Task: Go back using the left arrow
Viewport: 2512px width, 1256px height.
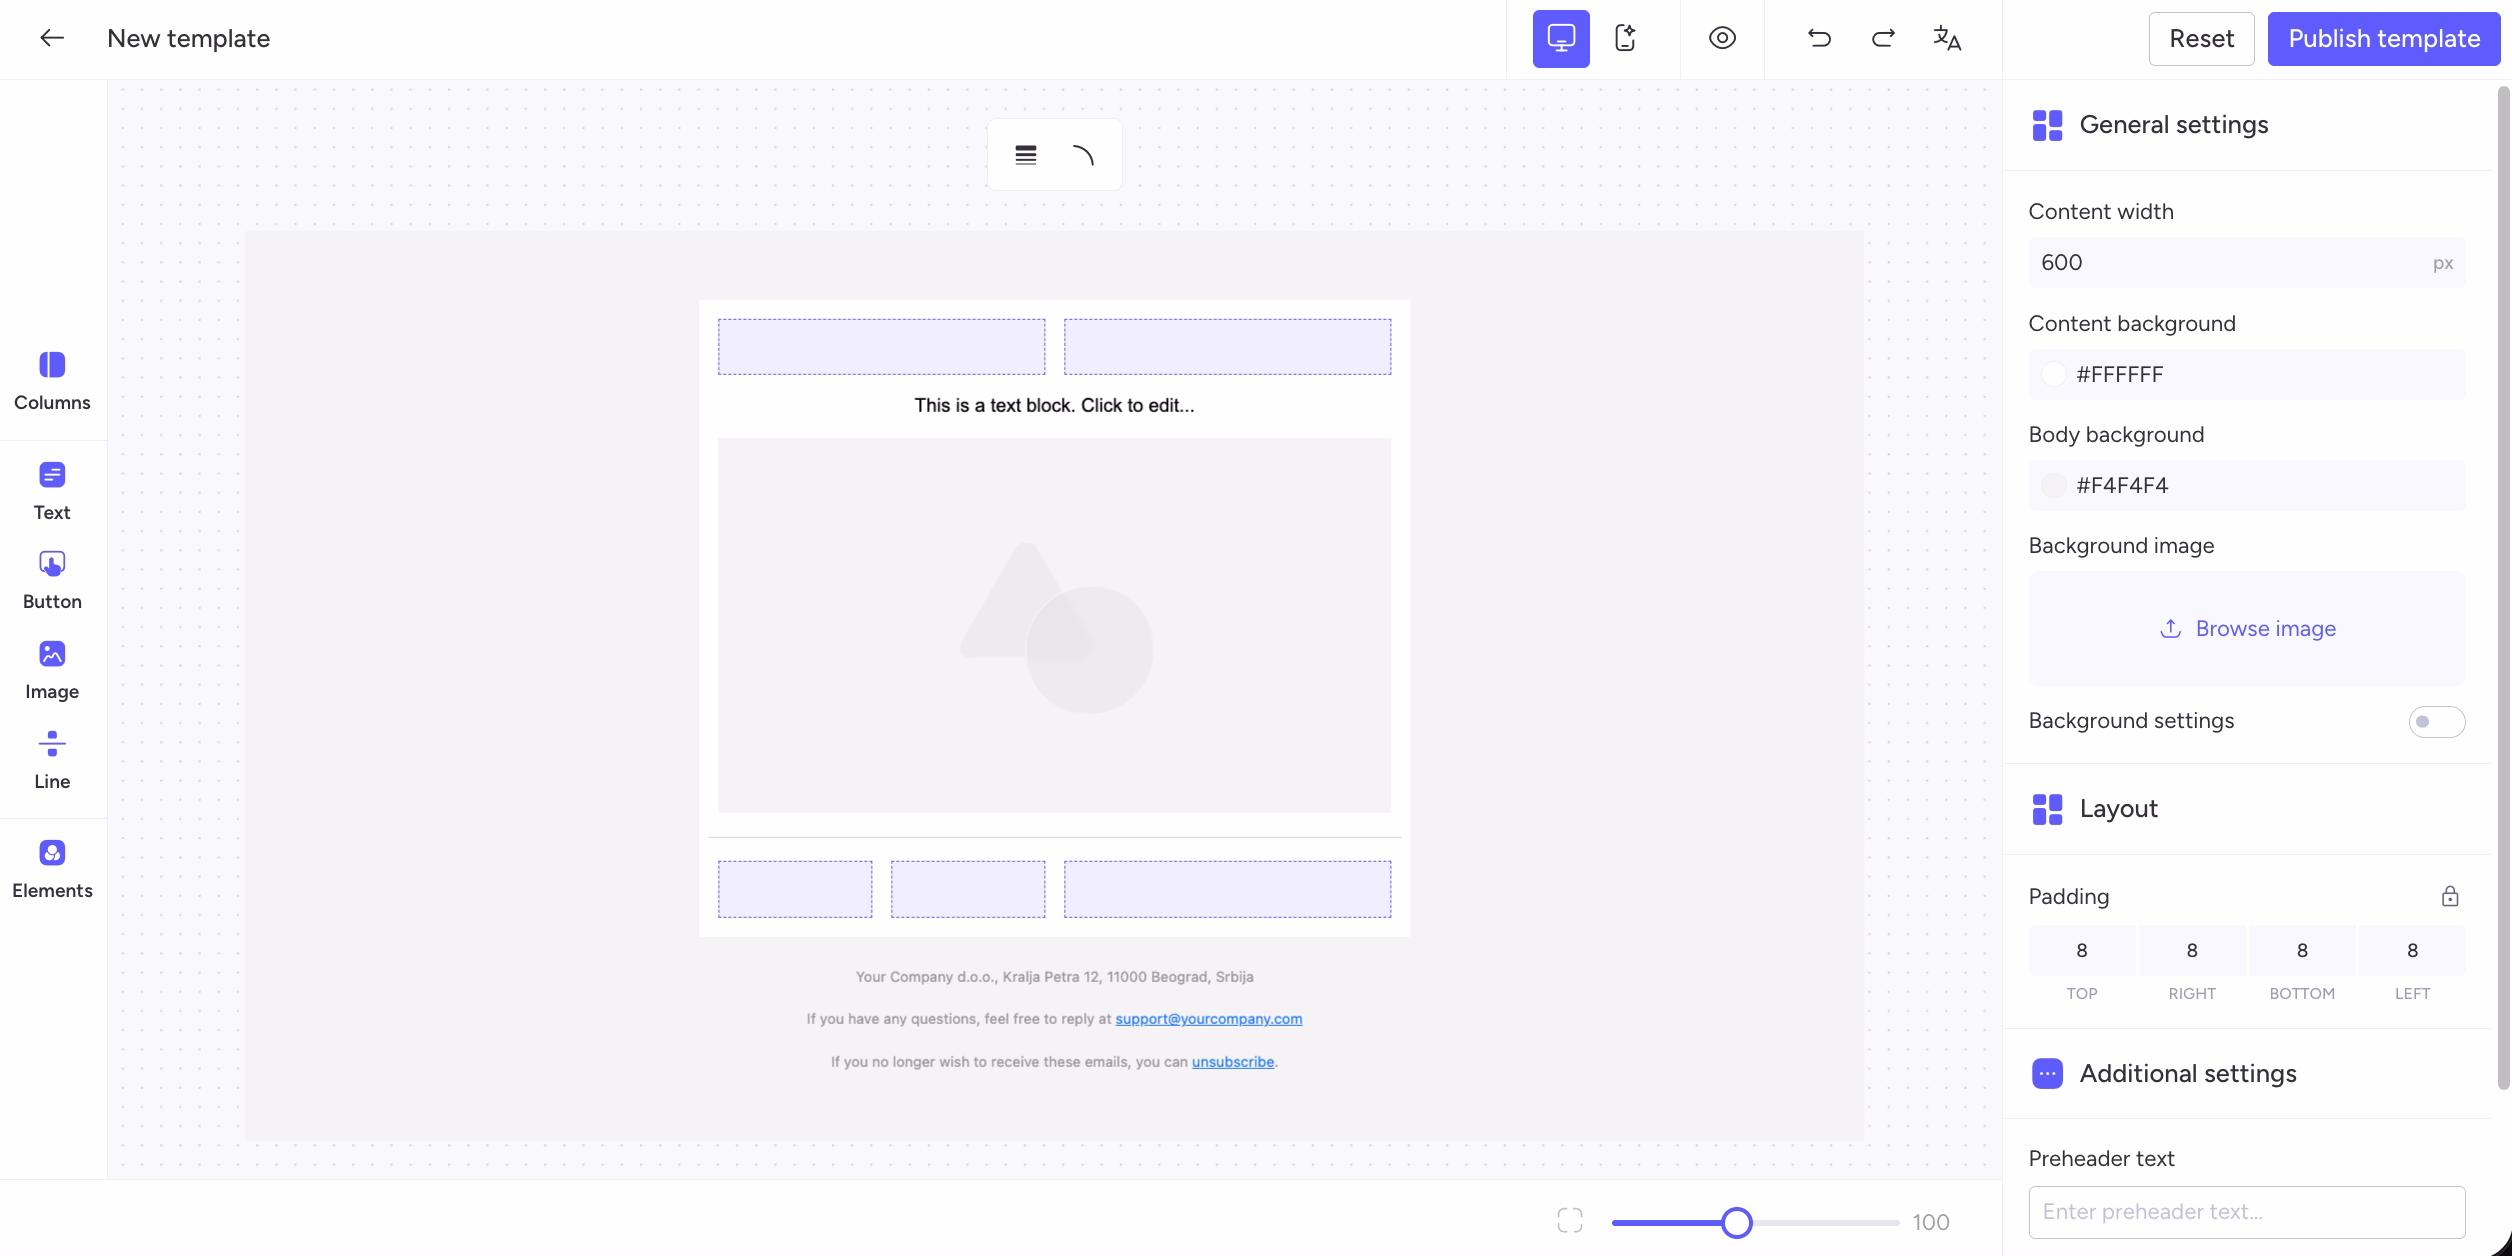Action: [52, 38]
